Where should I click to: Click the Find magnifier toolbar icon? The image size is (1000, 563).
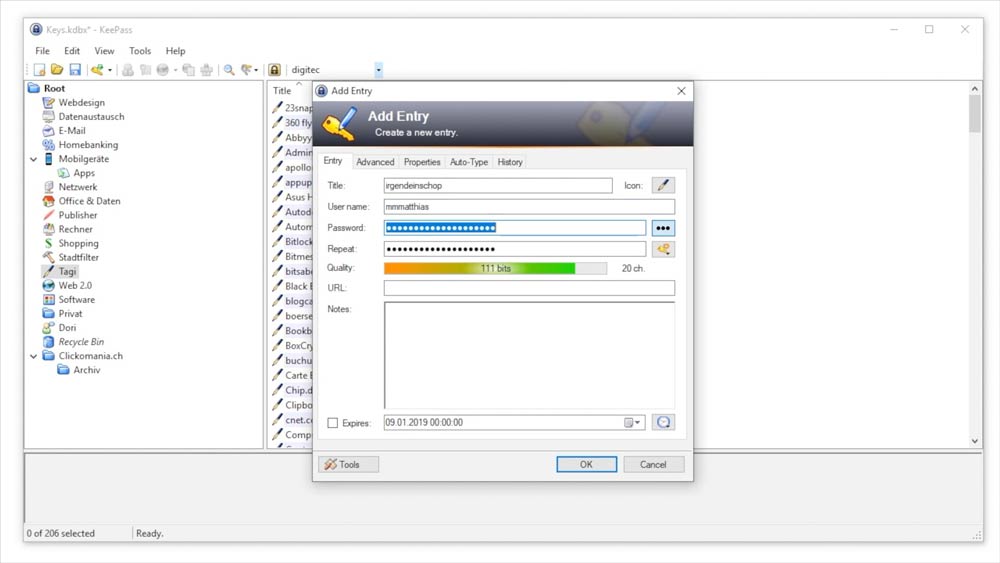click(x=229, y=69)
